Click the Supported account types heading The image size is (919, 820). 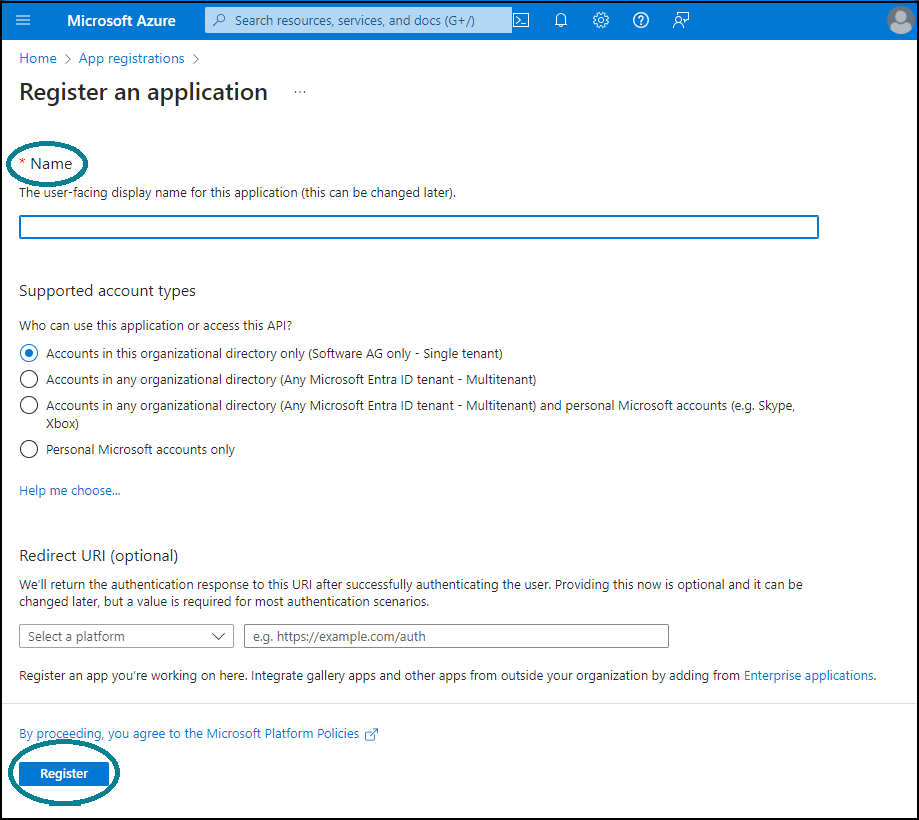(x=107, y=291)
